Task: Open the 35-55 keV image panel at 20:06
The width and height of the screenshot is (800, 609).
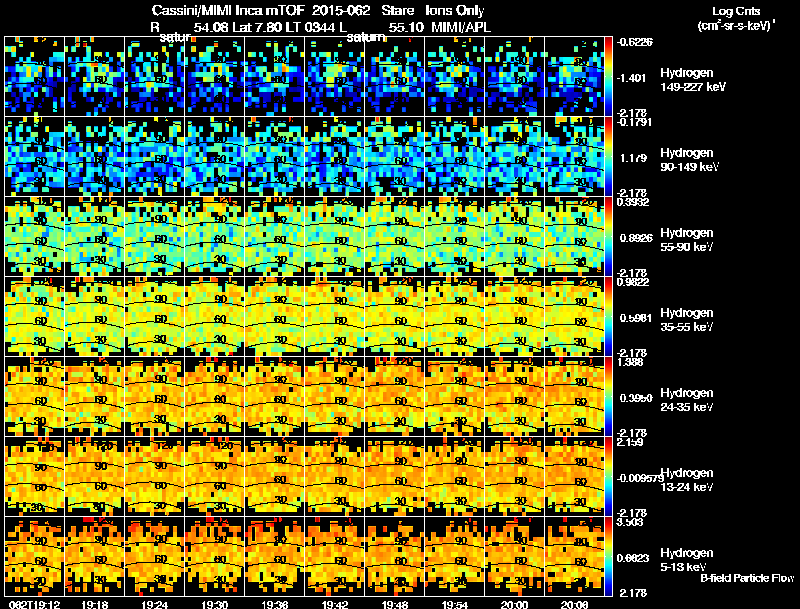Action: click(x=574, y=317)
